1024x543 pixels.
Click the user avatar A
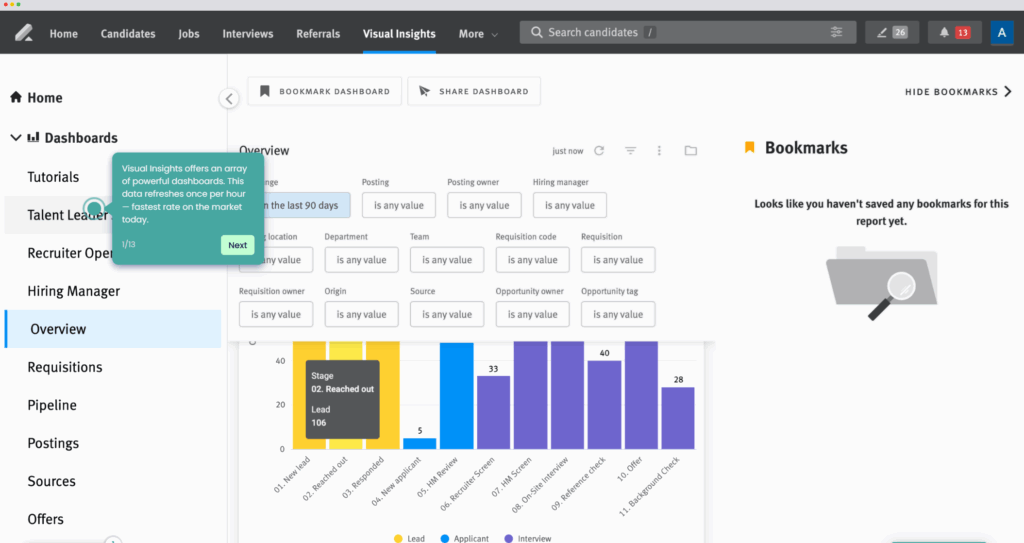coord(1002,32)
